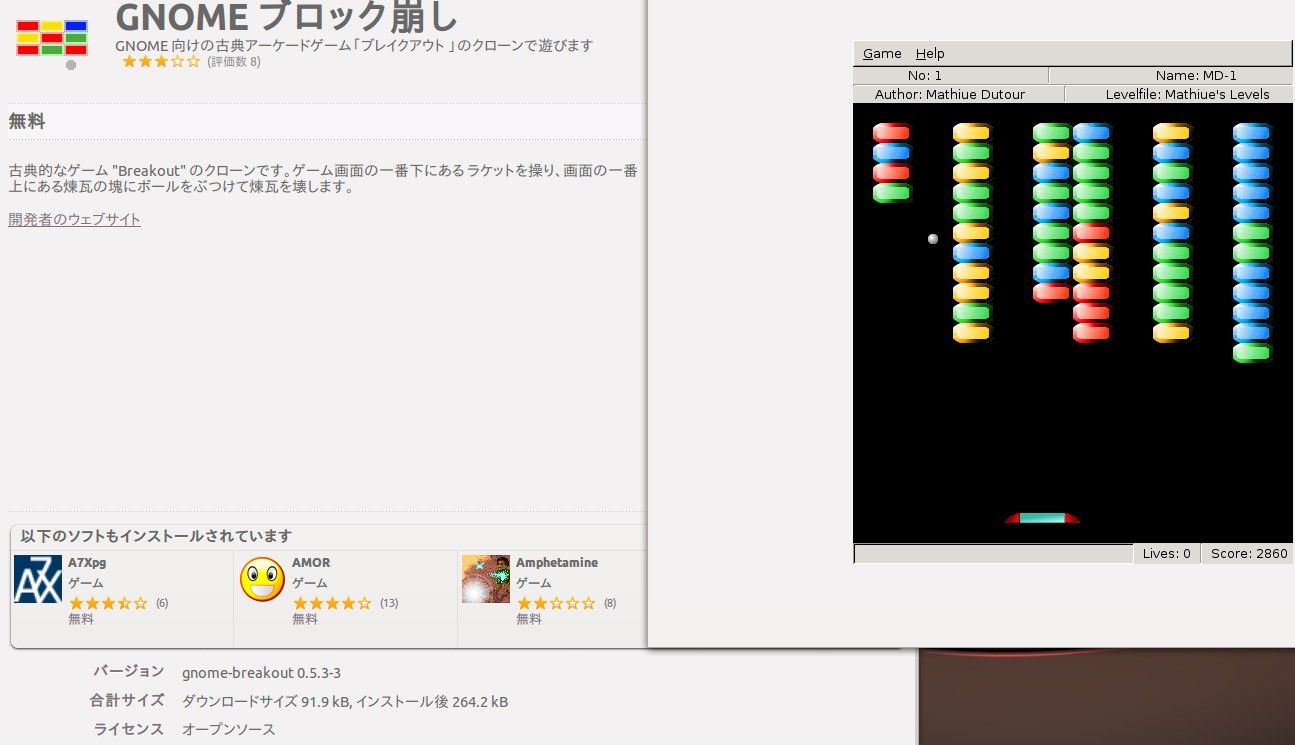Image resolution: width=1295 pixels, height=745 pixels.
Task: Click the Author: Mathiue Dutour label
Action: click(952, 95)
